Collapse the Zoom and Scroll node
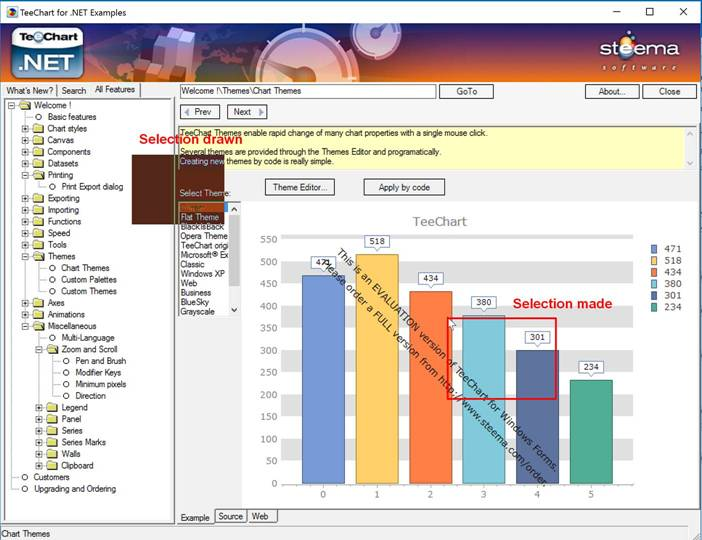 tap(39, 349)
